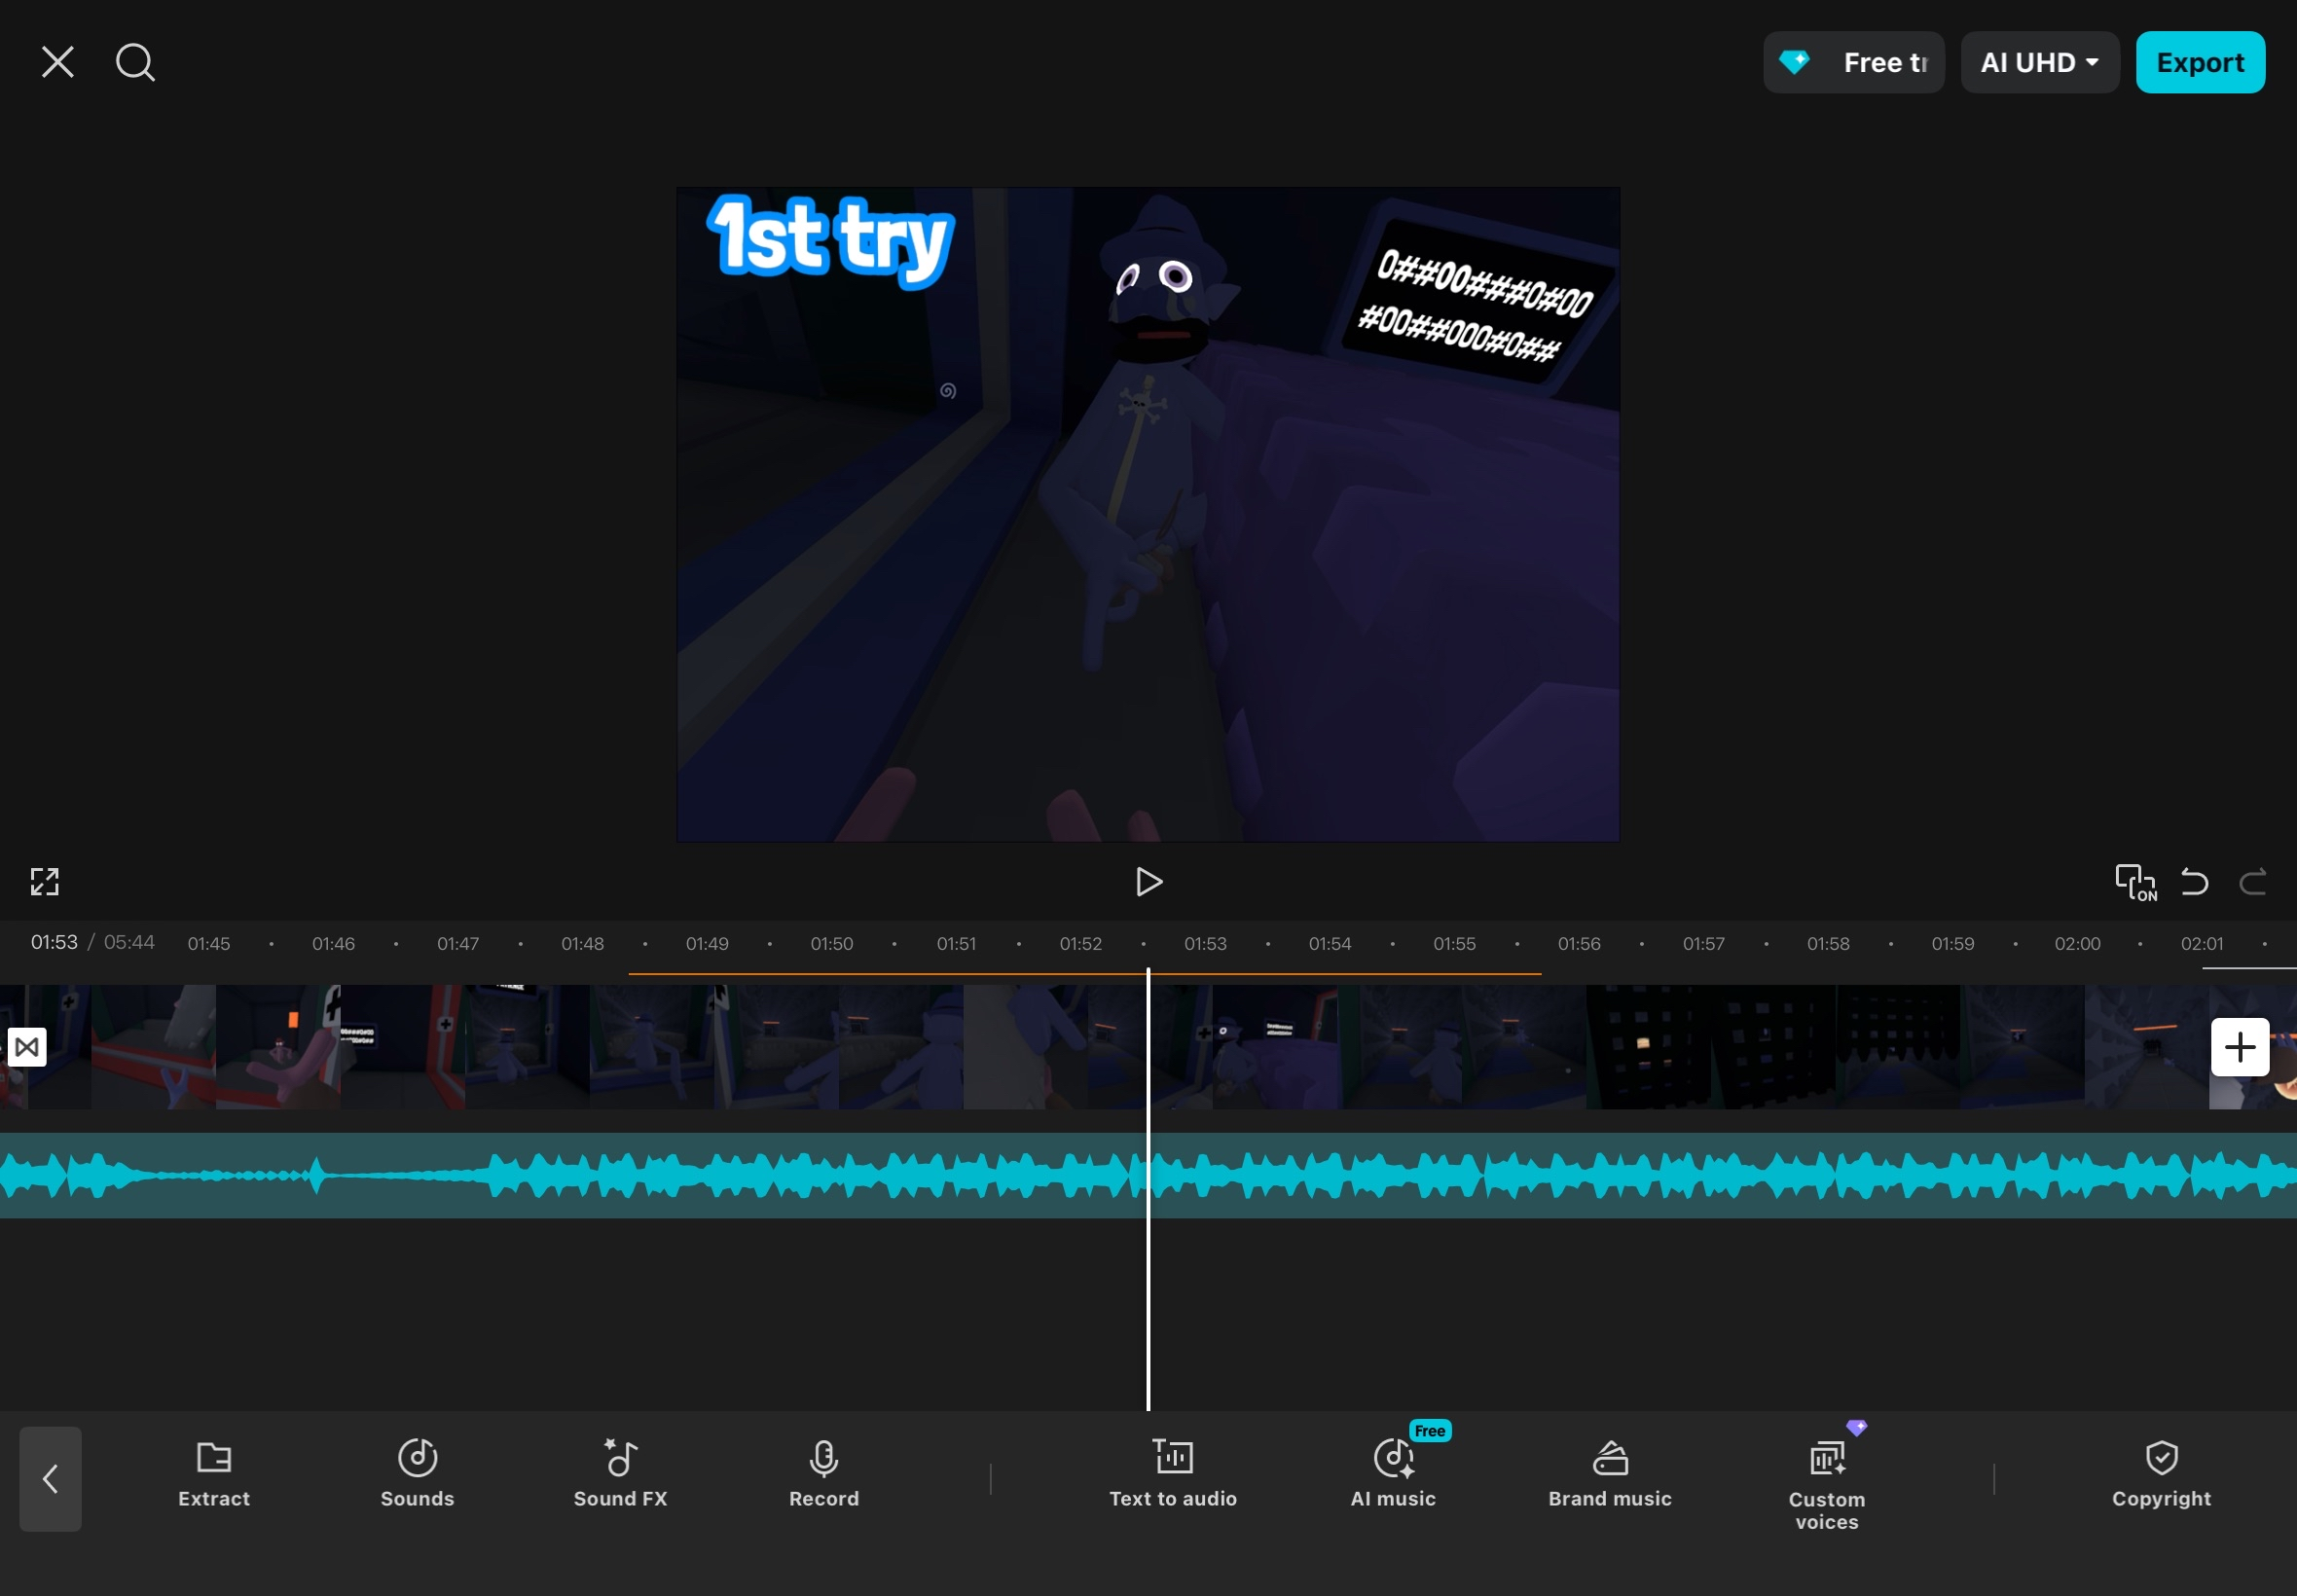Click the Free badge on AI music

[x=1430, y=1430]
